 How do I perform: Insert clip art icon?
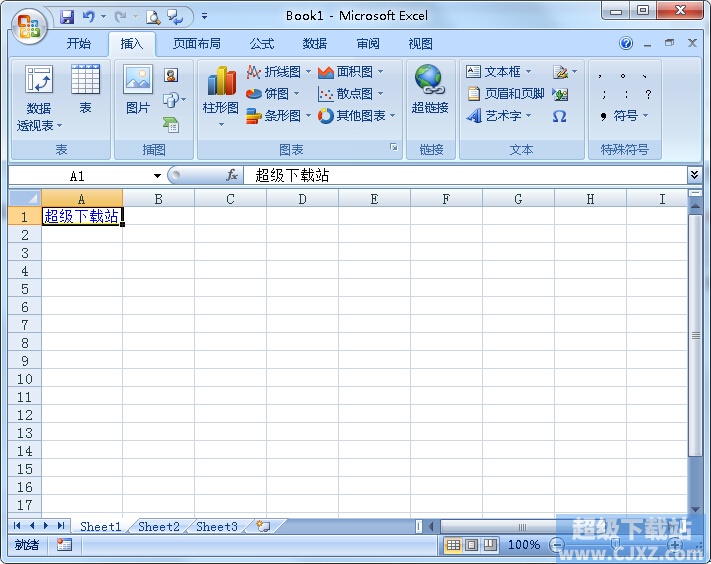click(x=171, y=75)
